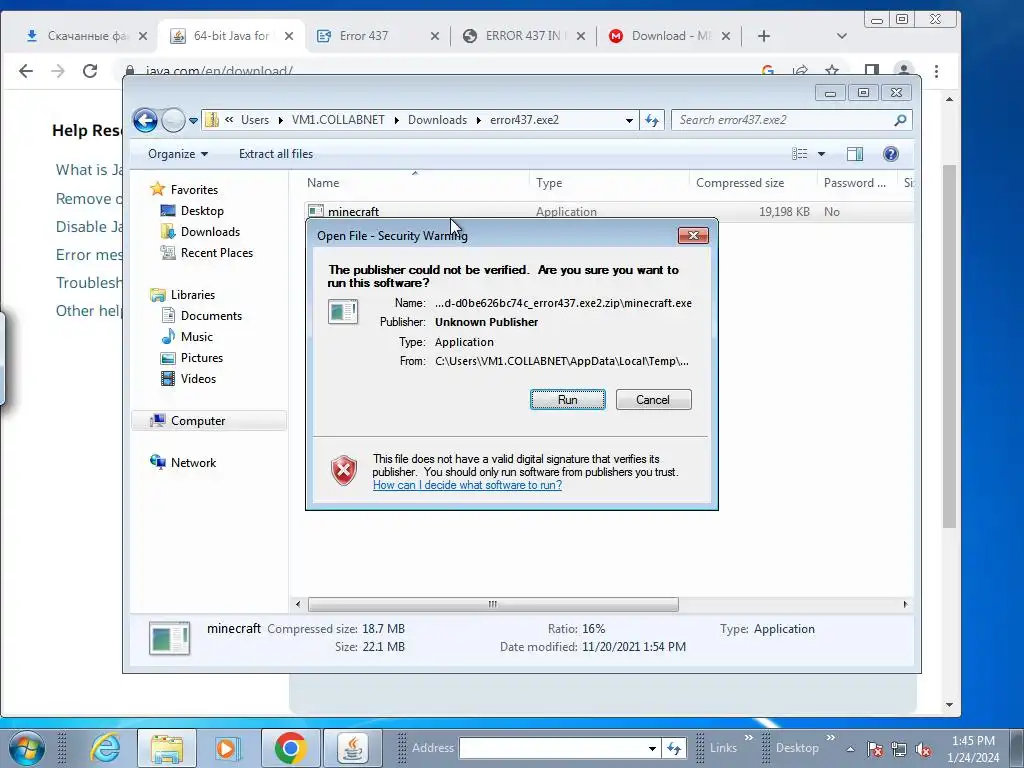This screenshot has height=768, width=1024.
Task: Select Libraries in navigation pane
Action: (x=193, y=295)
